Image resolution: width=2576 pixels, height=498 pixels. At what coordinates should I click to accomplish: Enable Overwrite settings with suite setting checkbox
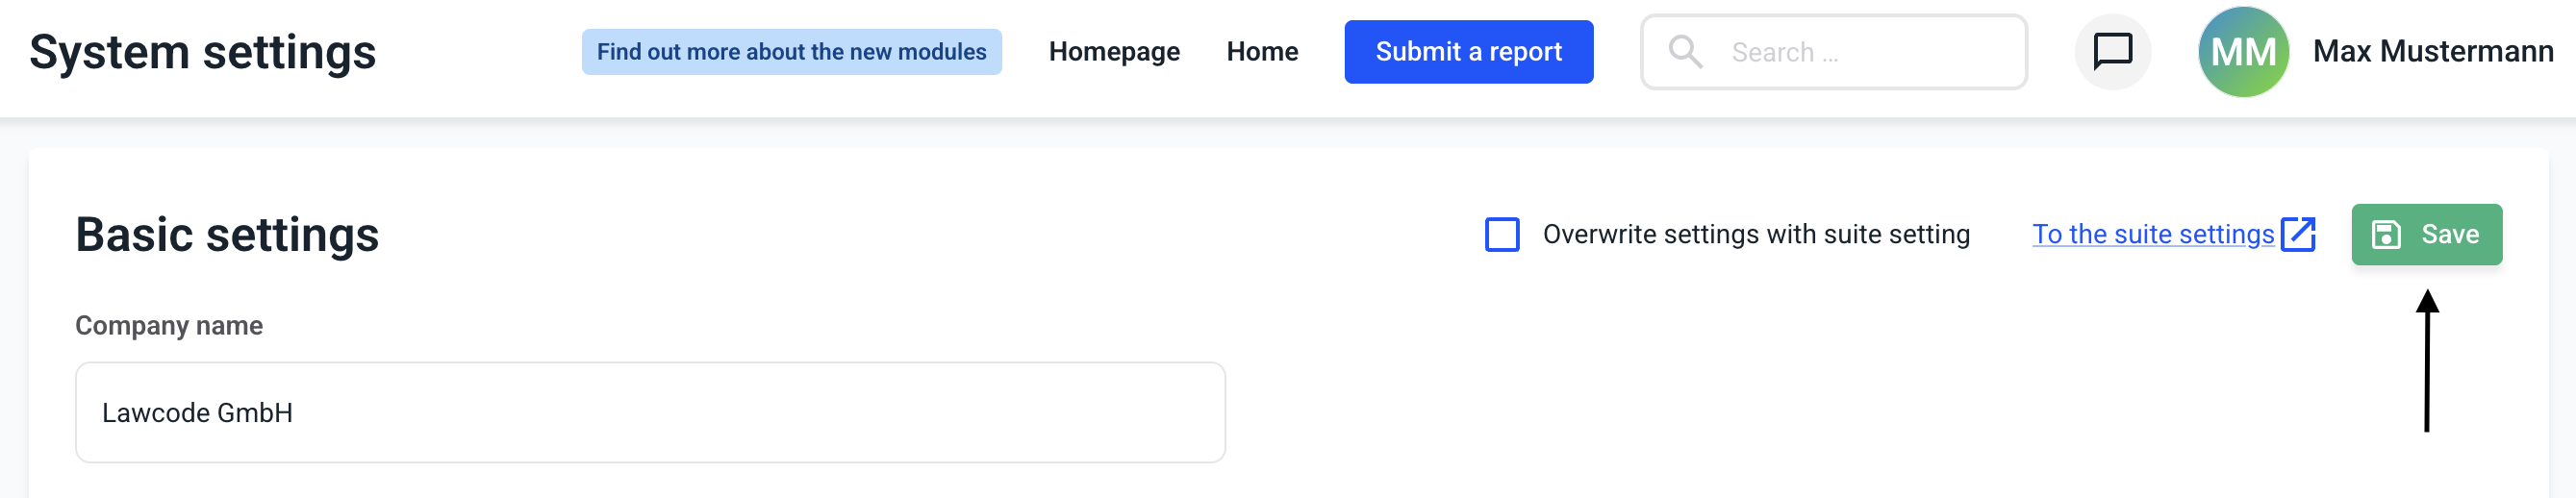tap(1502, 234)
